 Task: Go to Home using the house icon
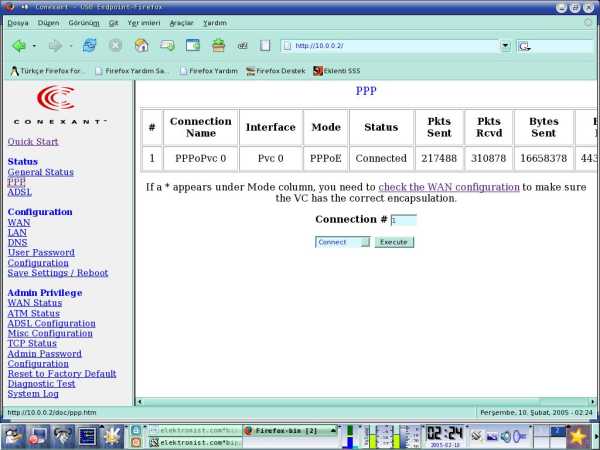click(x=142, y=46)
